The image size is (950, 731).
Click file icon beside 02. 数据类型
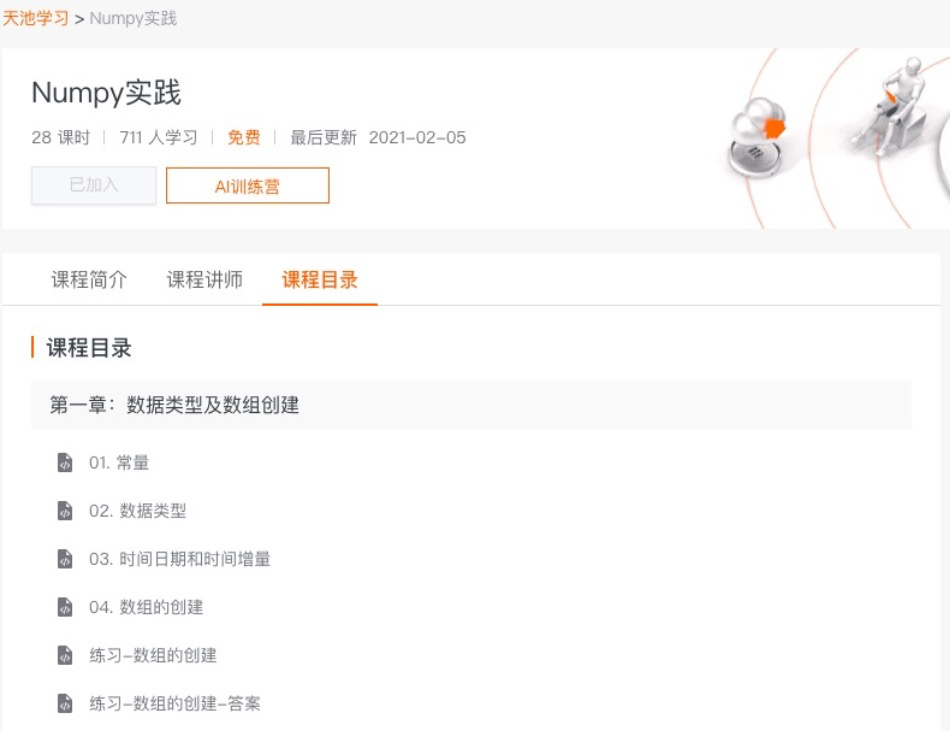coord(65,511)
